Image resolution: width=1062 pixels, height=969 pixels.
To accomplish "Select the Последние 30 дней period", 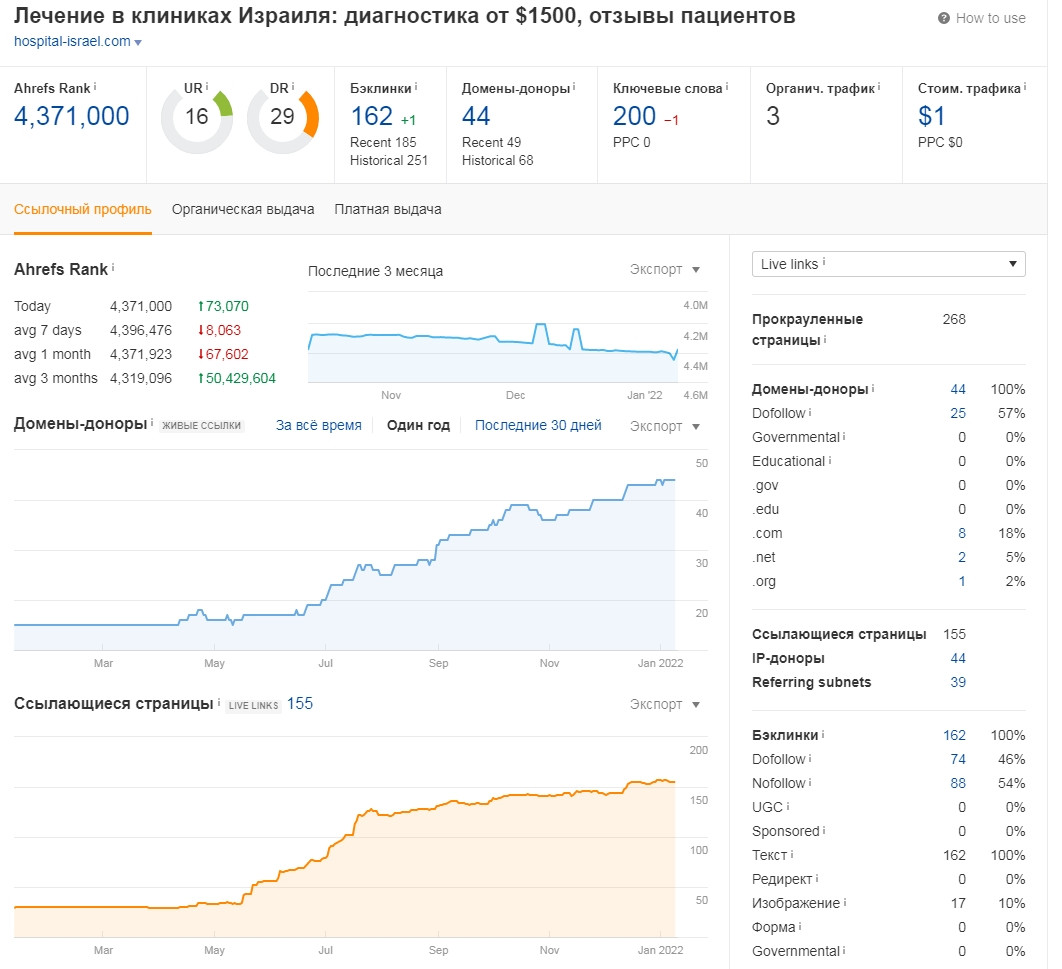I will point(538,425).
